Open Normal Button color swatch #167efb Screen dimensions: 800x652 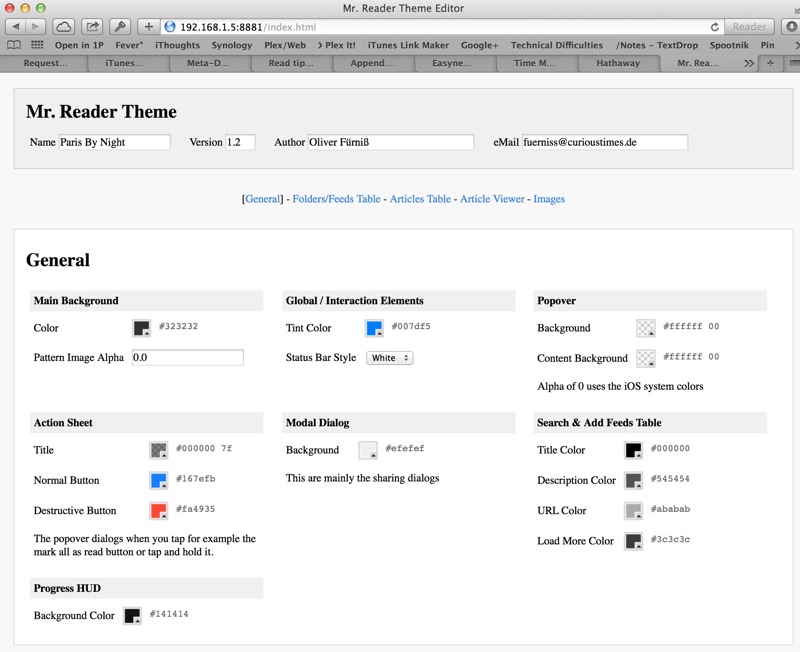pos(159,480)
